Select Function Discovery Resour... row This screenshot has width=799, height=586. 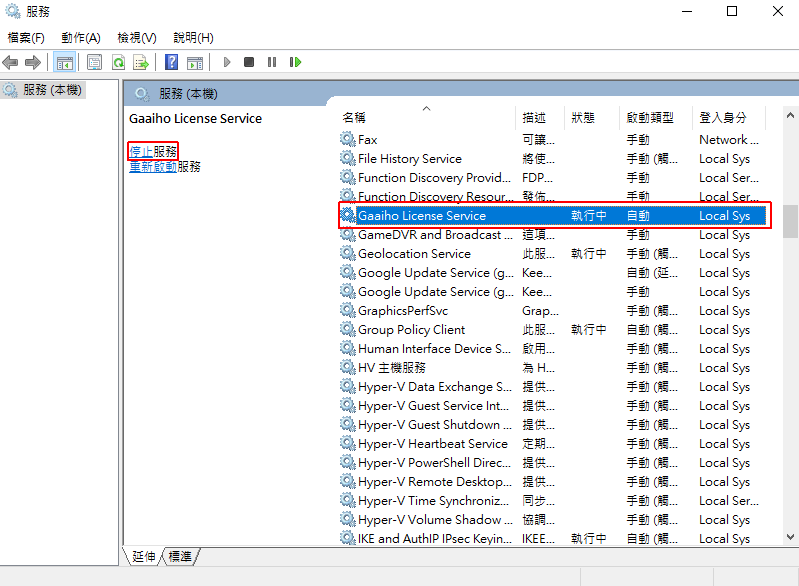tap(552, 196)
